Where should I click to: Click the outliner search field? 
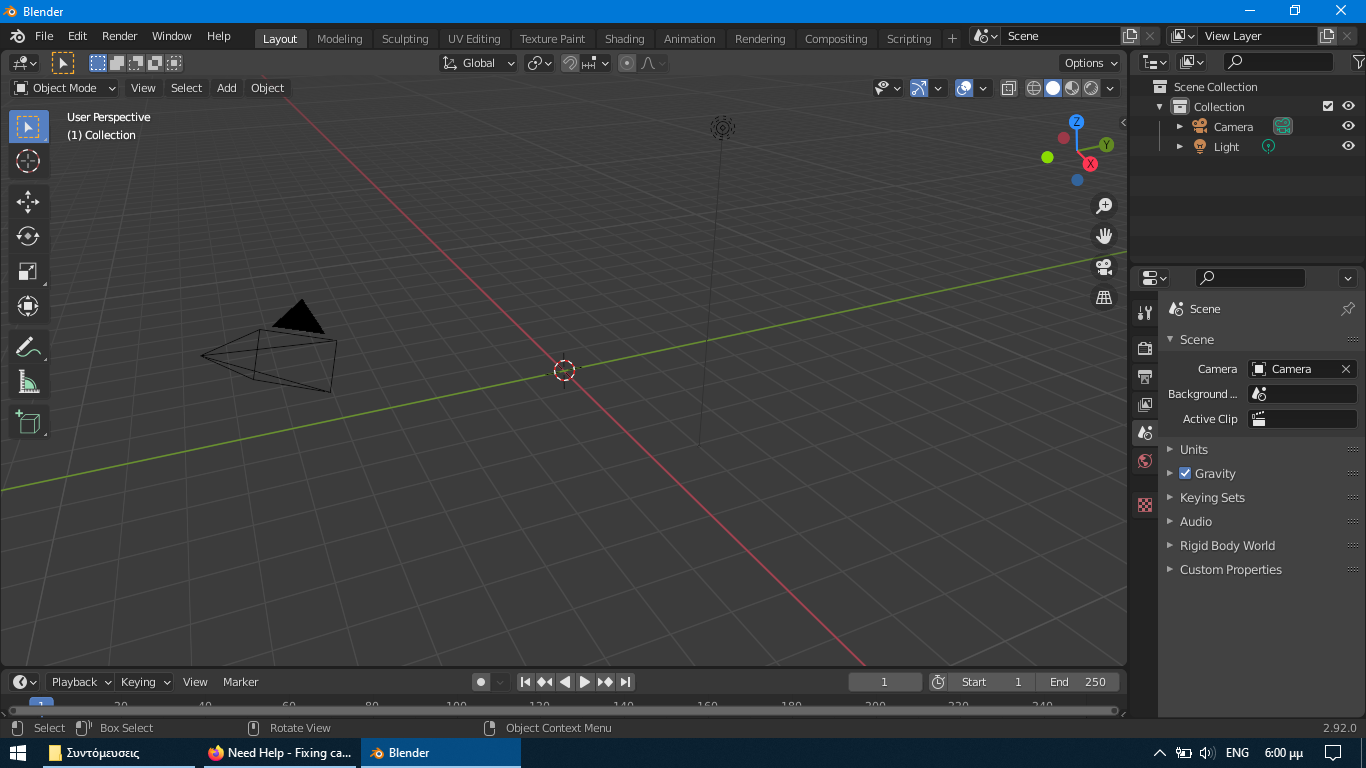pyautogui.click(x=1279, y=62)
